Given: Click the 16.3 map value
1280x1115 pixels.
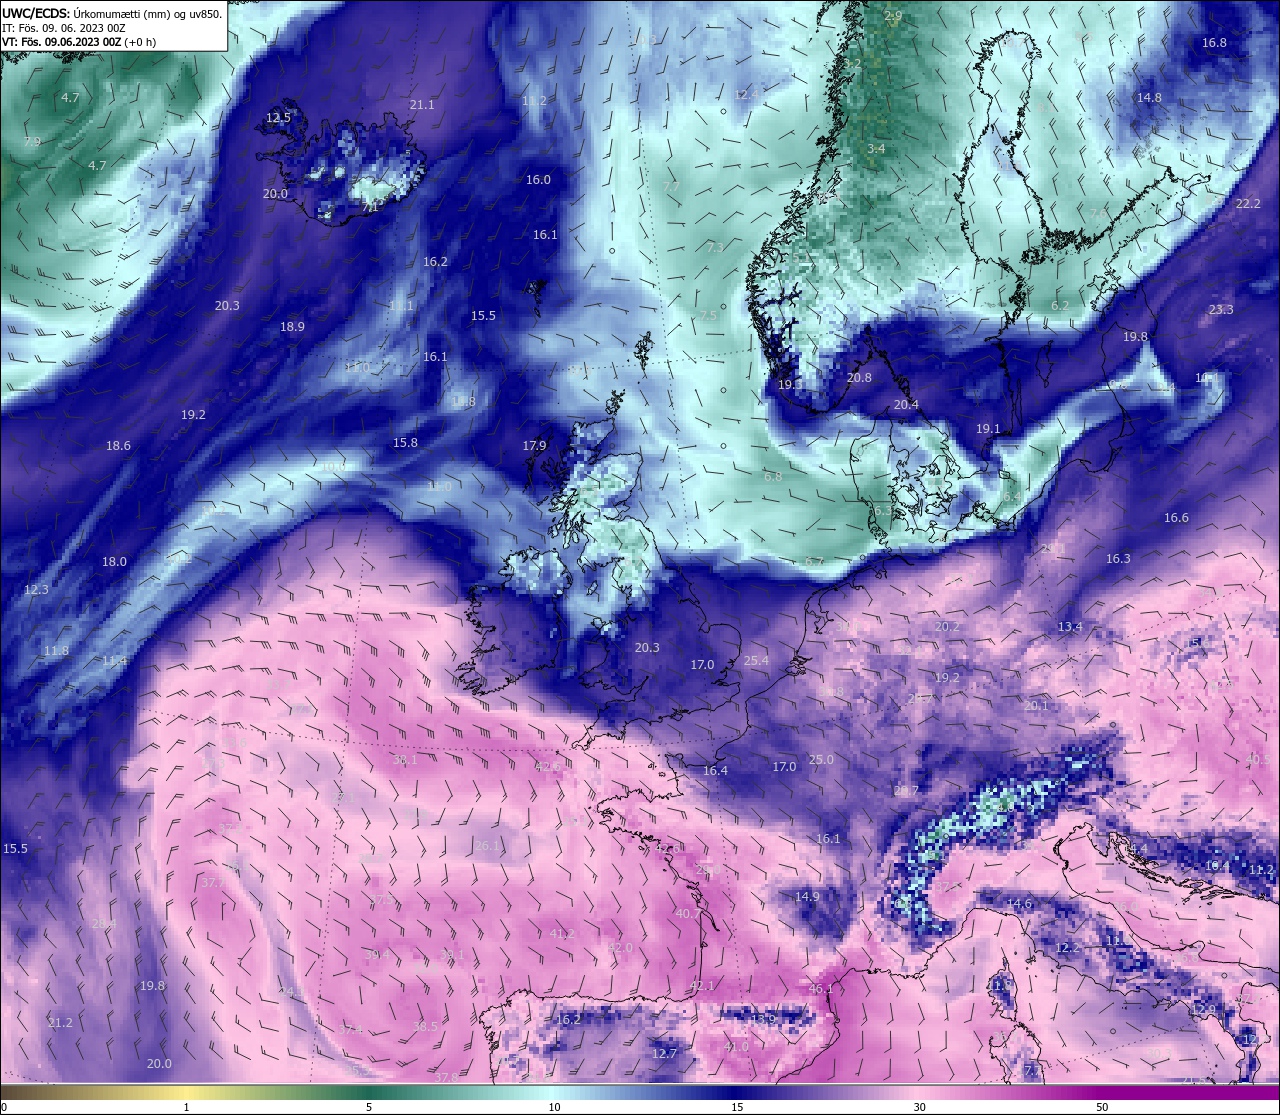Looking at the screenshot, I should (x=1118, y=559).
